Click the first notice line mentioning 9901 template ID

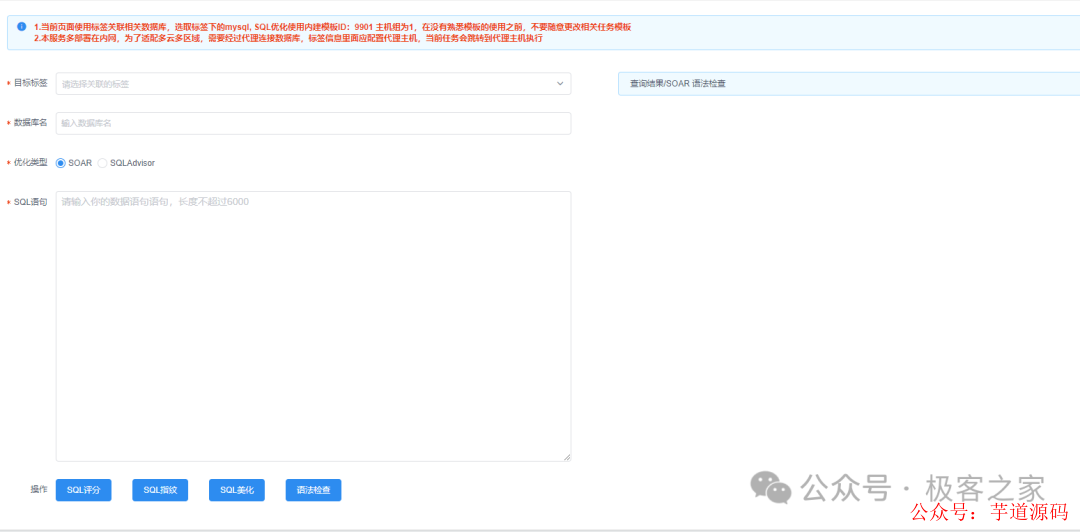coord(333,27)
